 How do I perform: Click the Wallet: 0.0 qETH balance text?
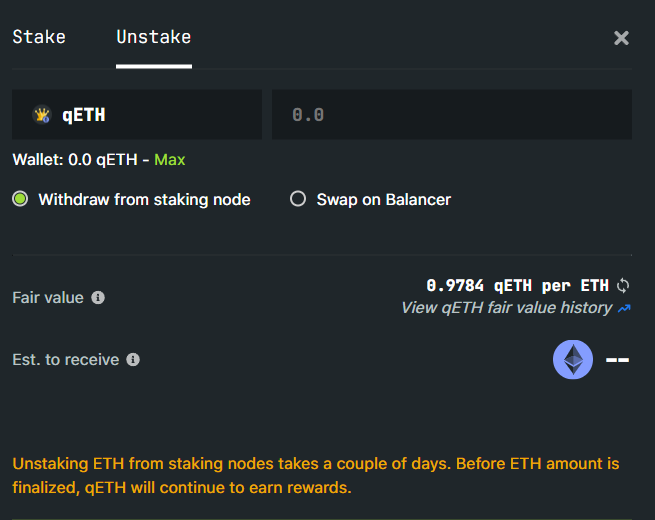[x=75, y=160]
